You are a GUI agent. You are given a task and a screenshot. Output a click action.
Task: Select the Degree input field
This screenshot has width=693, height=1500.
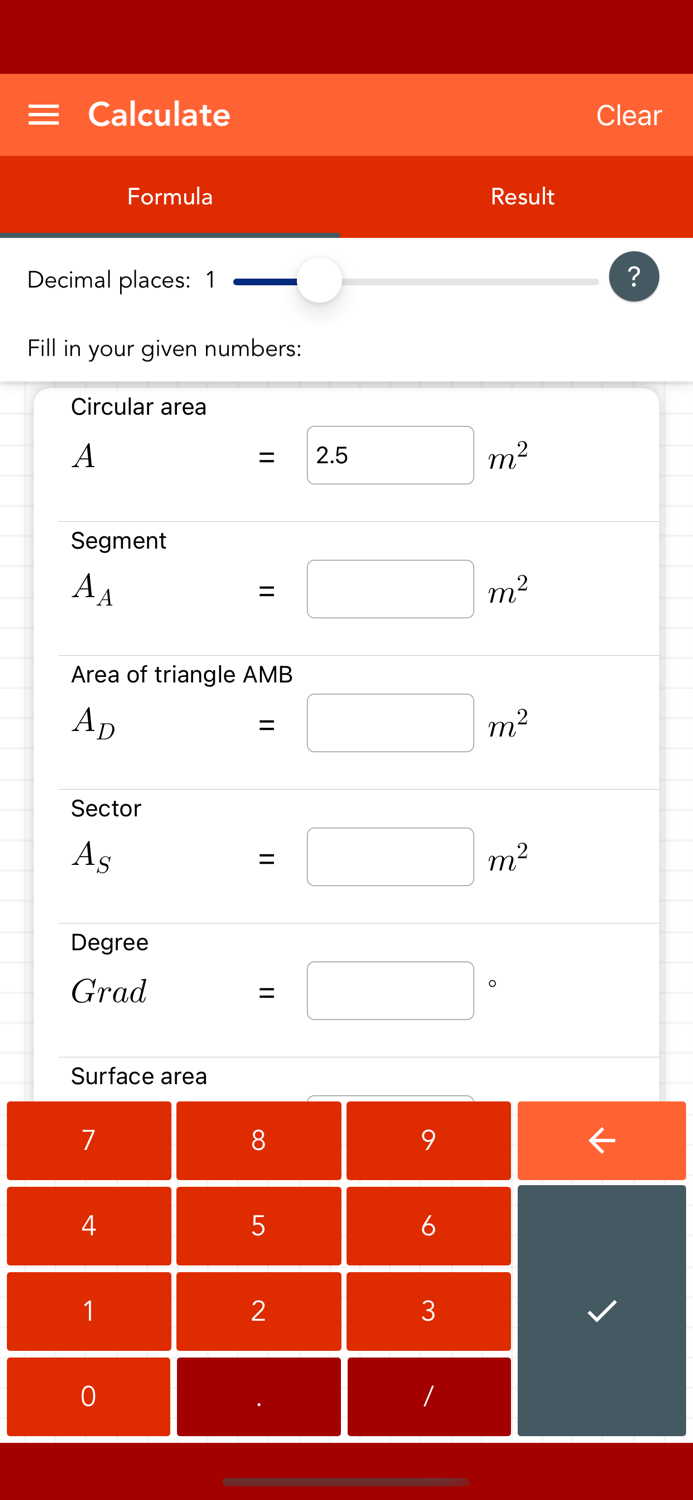click(x=390, y=991)
